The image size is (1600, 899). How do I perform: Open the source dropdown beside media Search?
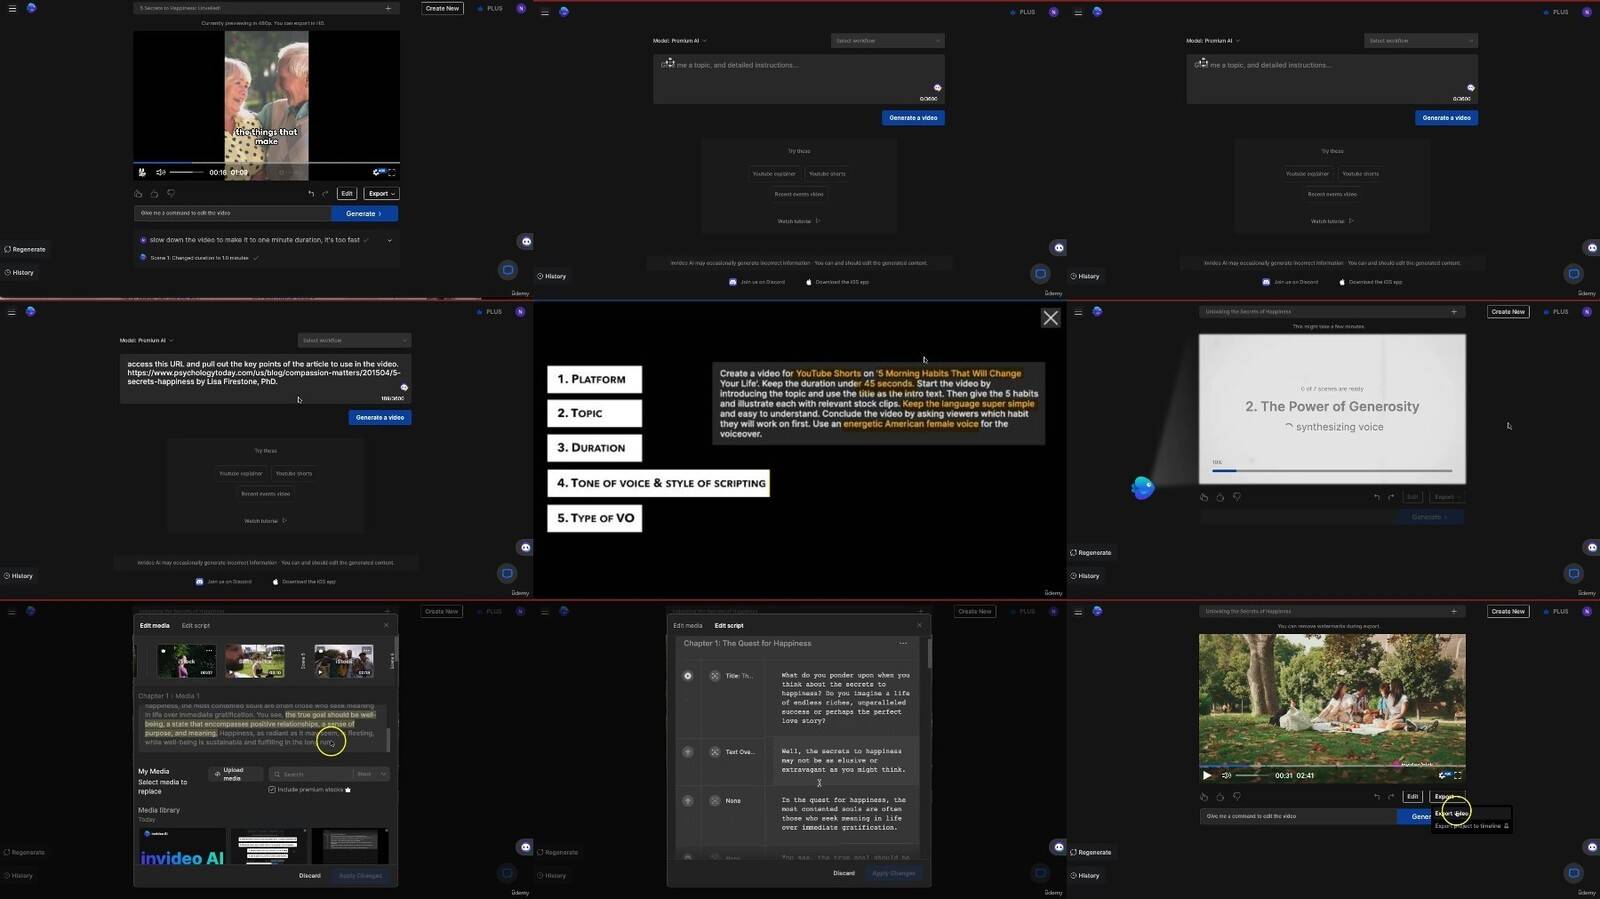pyautogui.click(x=371, y=774)
